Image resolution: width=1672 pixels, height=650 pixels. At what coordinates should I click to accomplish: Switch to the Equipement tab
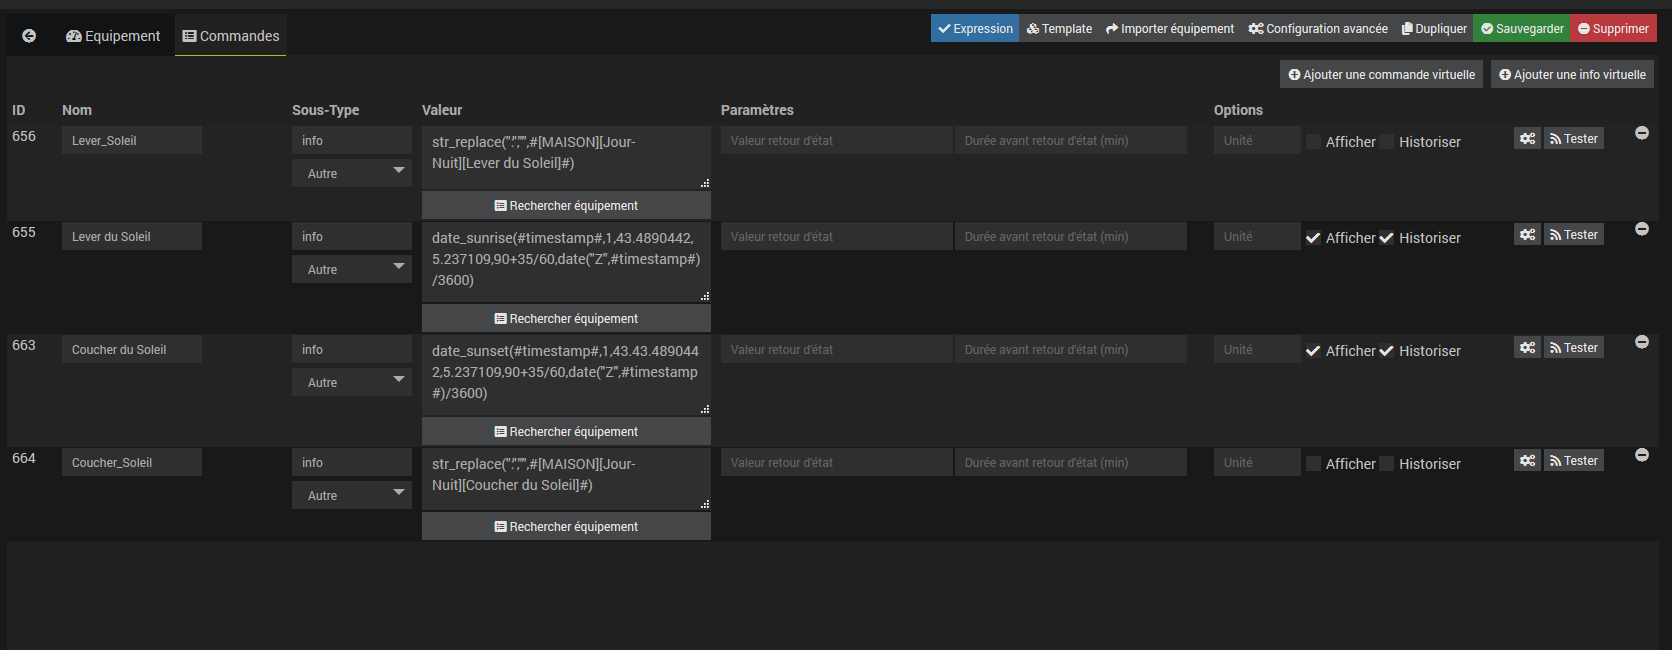click(x=113, y=36)
